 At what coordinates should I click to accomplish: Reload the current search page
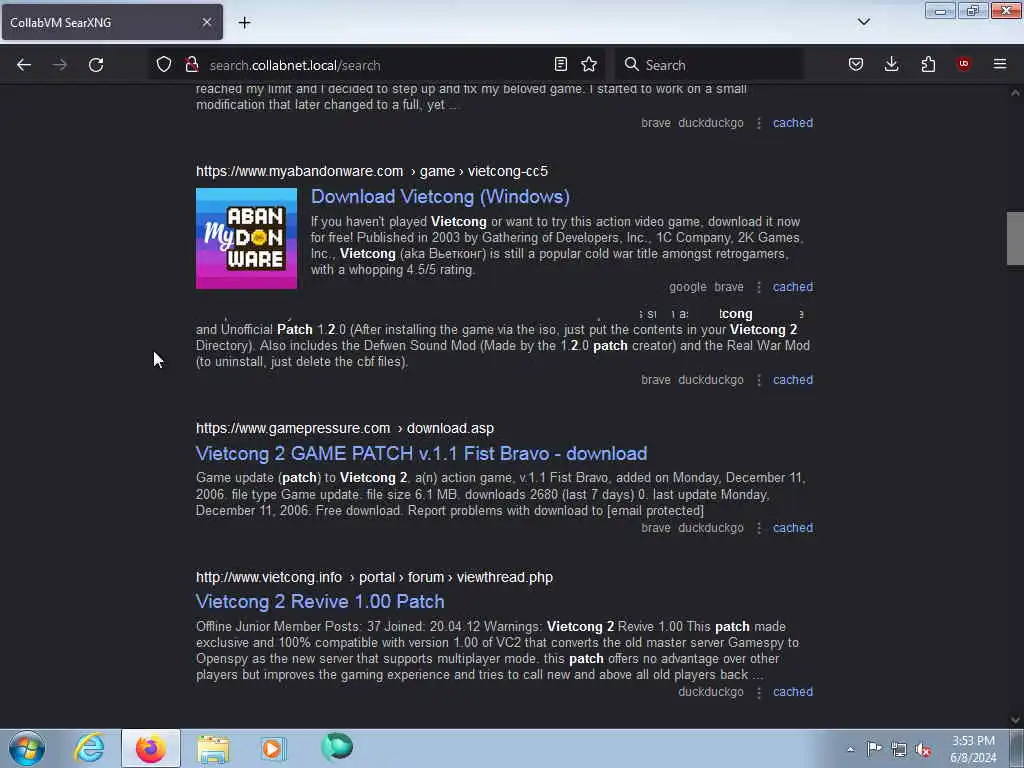point(96,65)
